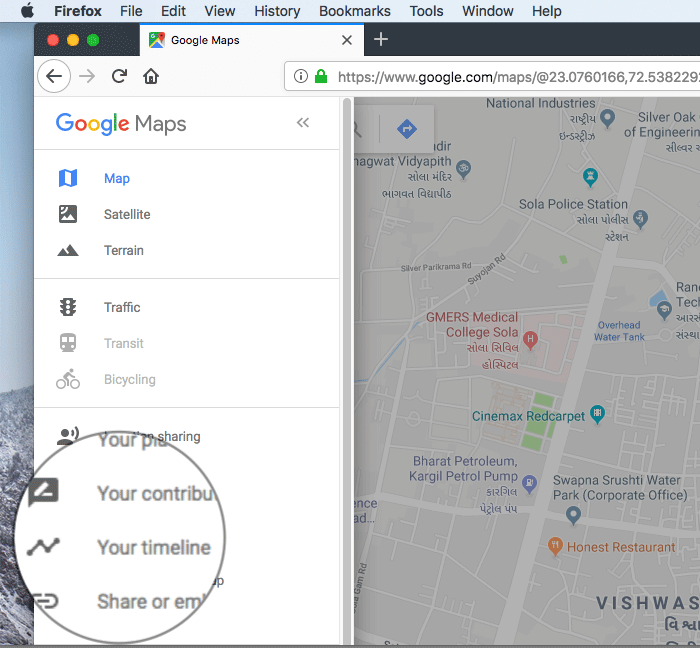
Task: Open the Bookmarks menu
Action: coord(354,11)
